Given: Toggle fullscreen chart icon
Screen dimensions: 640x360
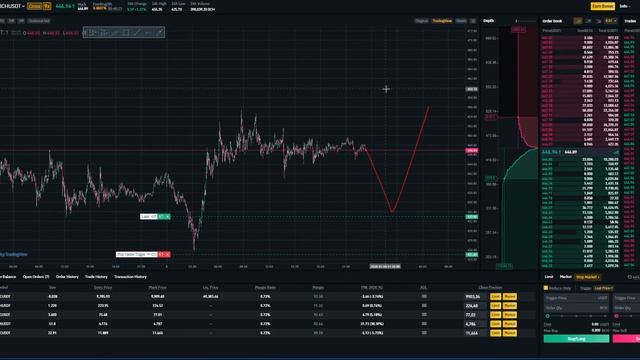Looking at the screenshot, I should (x=473, y=21).
